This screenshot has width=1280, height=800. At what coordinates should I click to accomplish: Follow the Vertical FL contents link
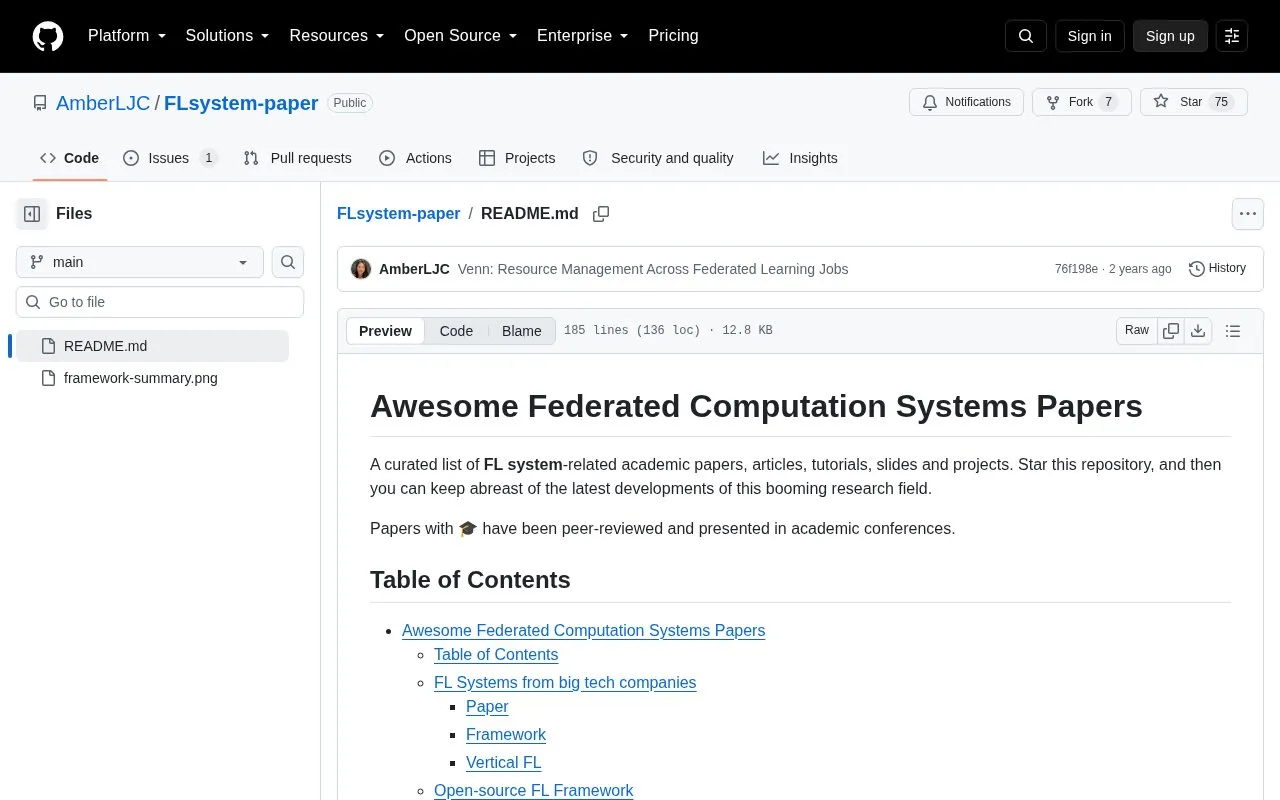504,763
